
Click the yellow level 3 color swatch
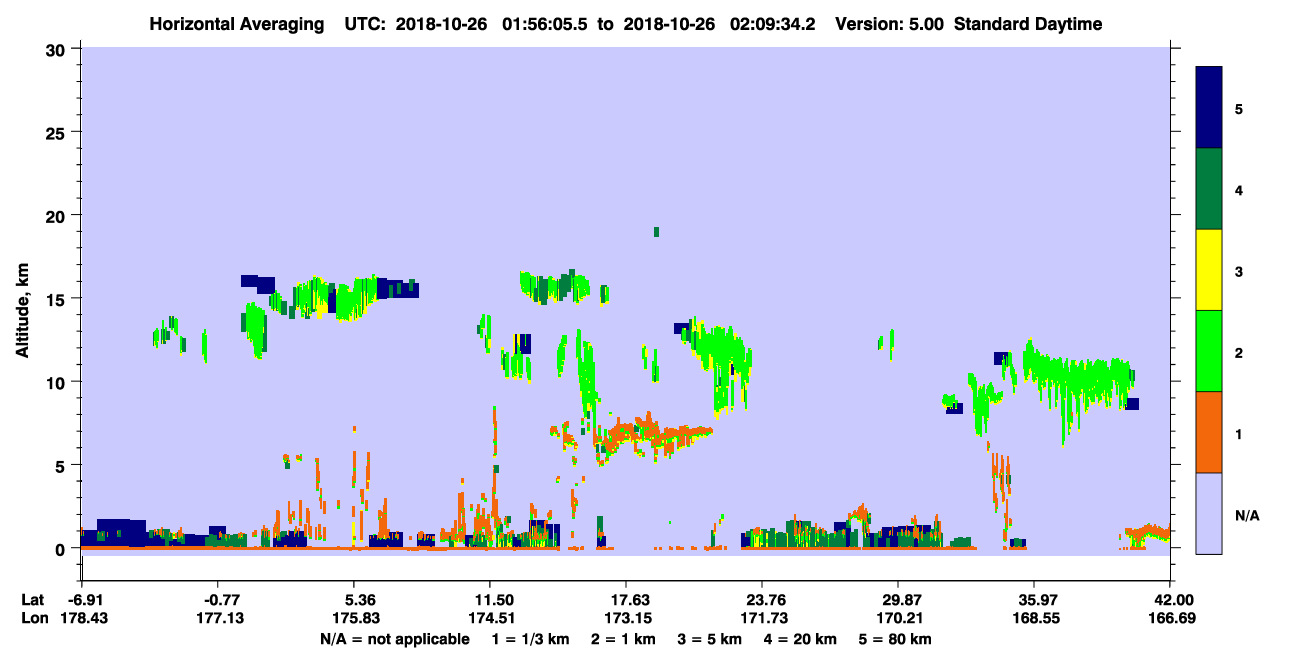(x=1209, y=270)
